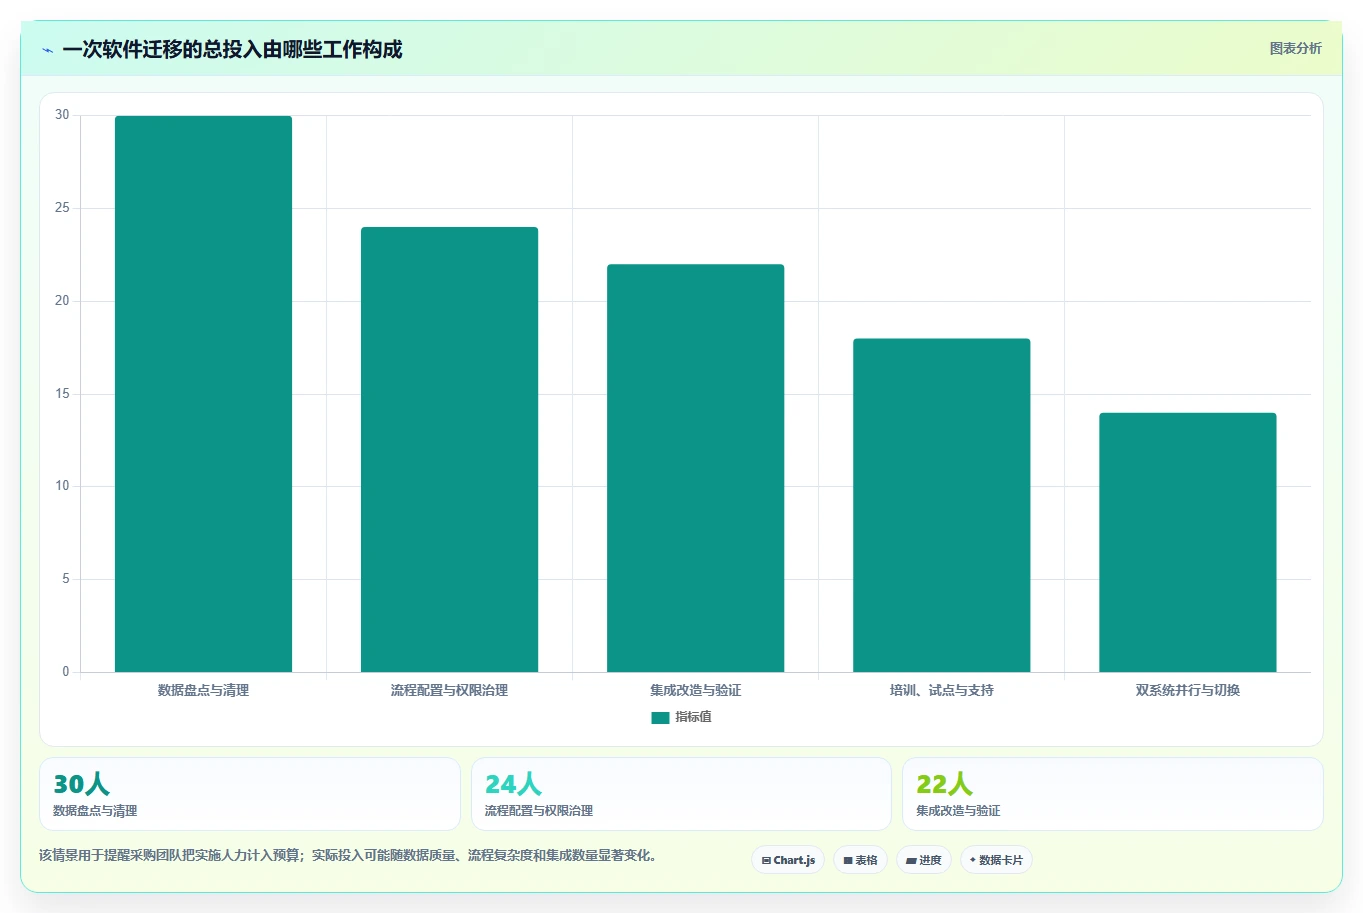Click the 30人 stat card

[x=250, y=794]
